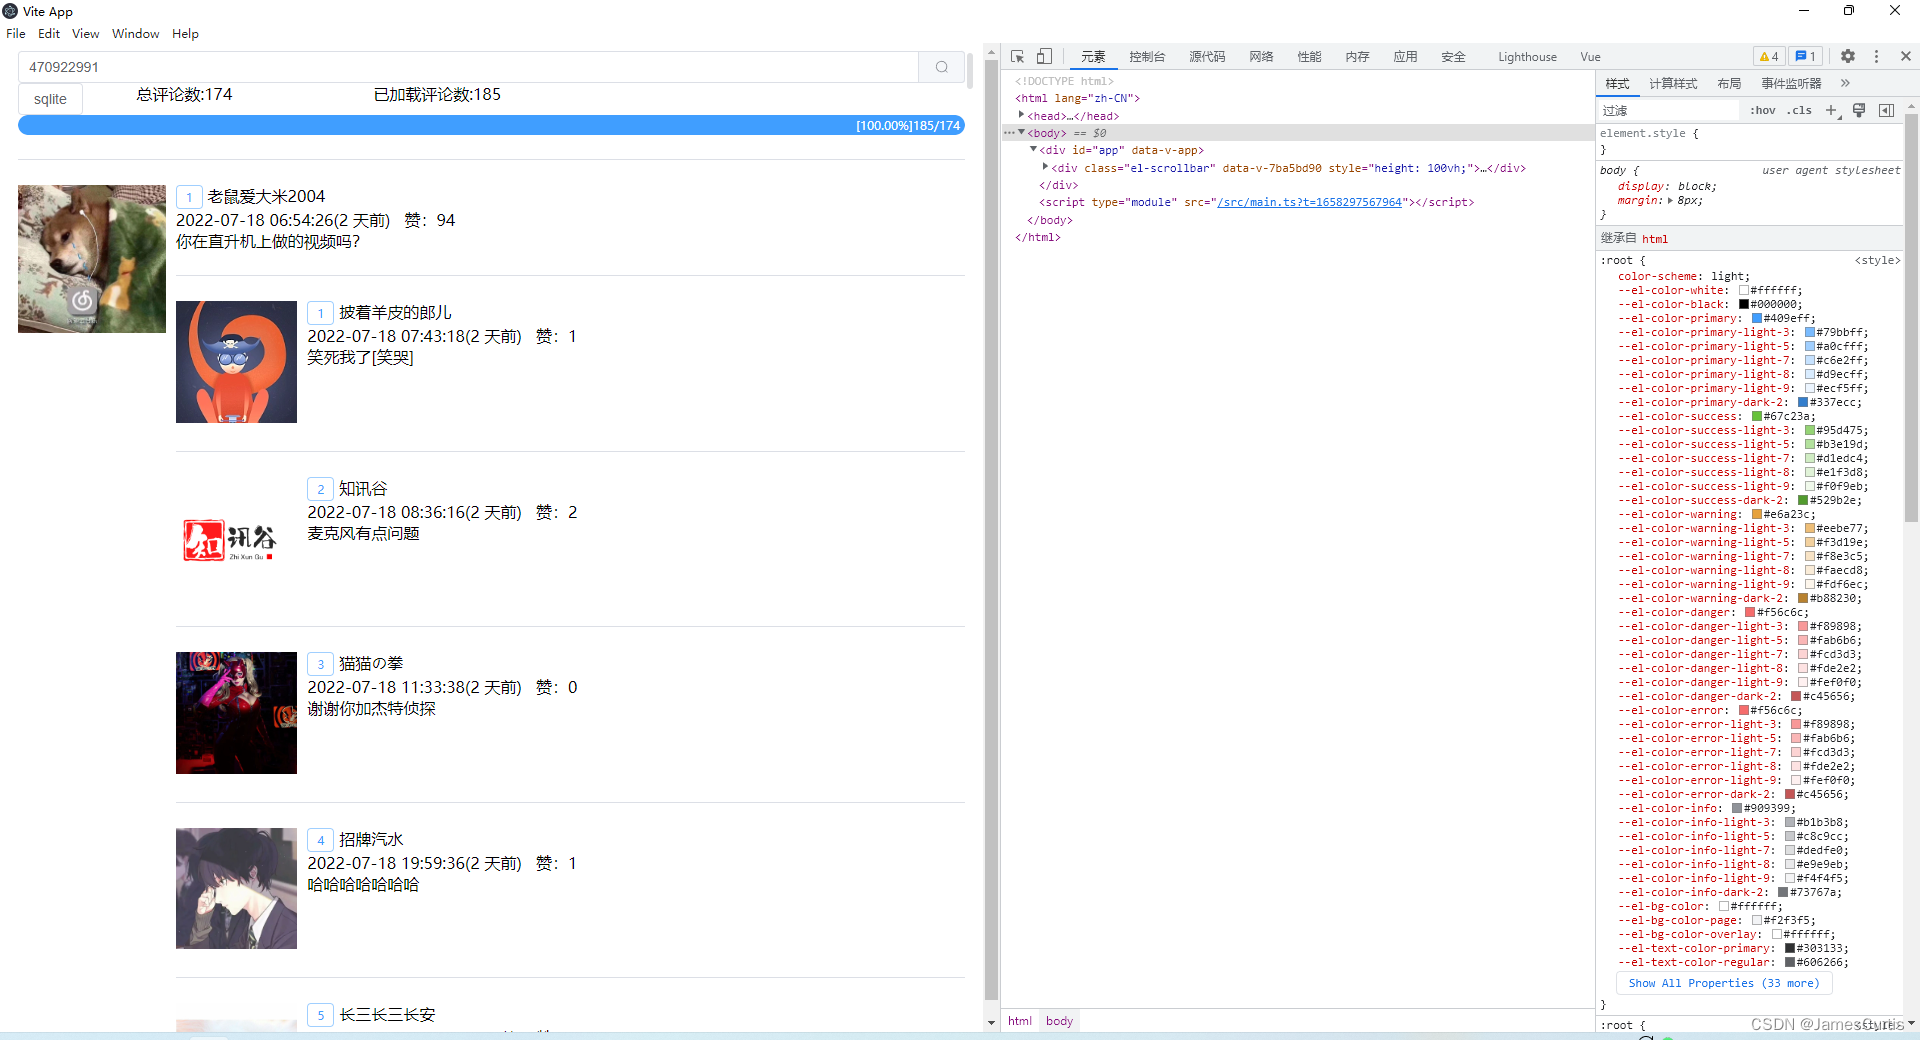The height and width of the screenshot is (1040, 1920).
Task: Open the Lighthouse tab
Action: coord(1527,57)
